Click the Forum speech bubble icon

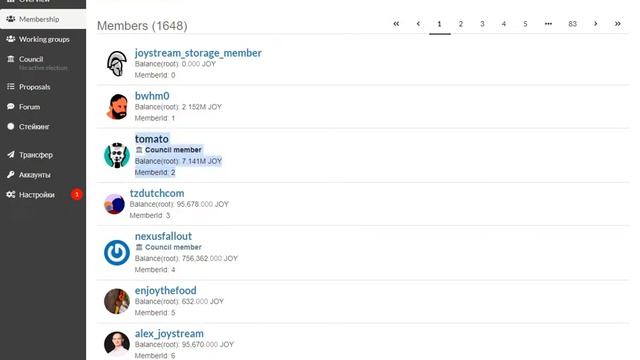(11, 107)
